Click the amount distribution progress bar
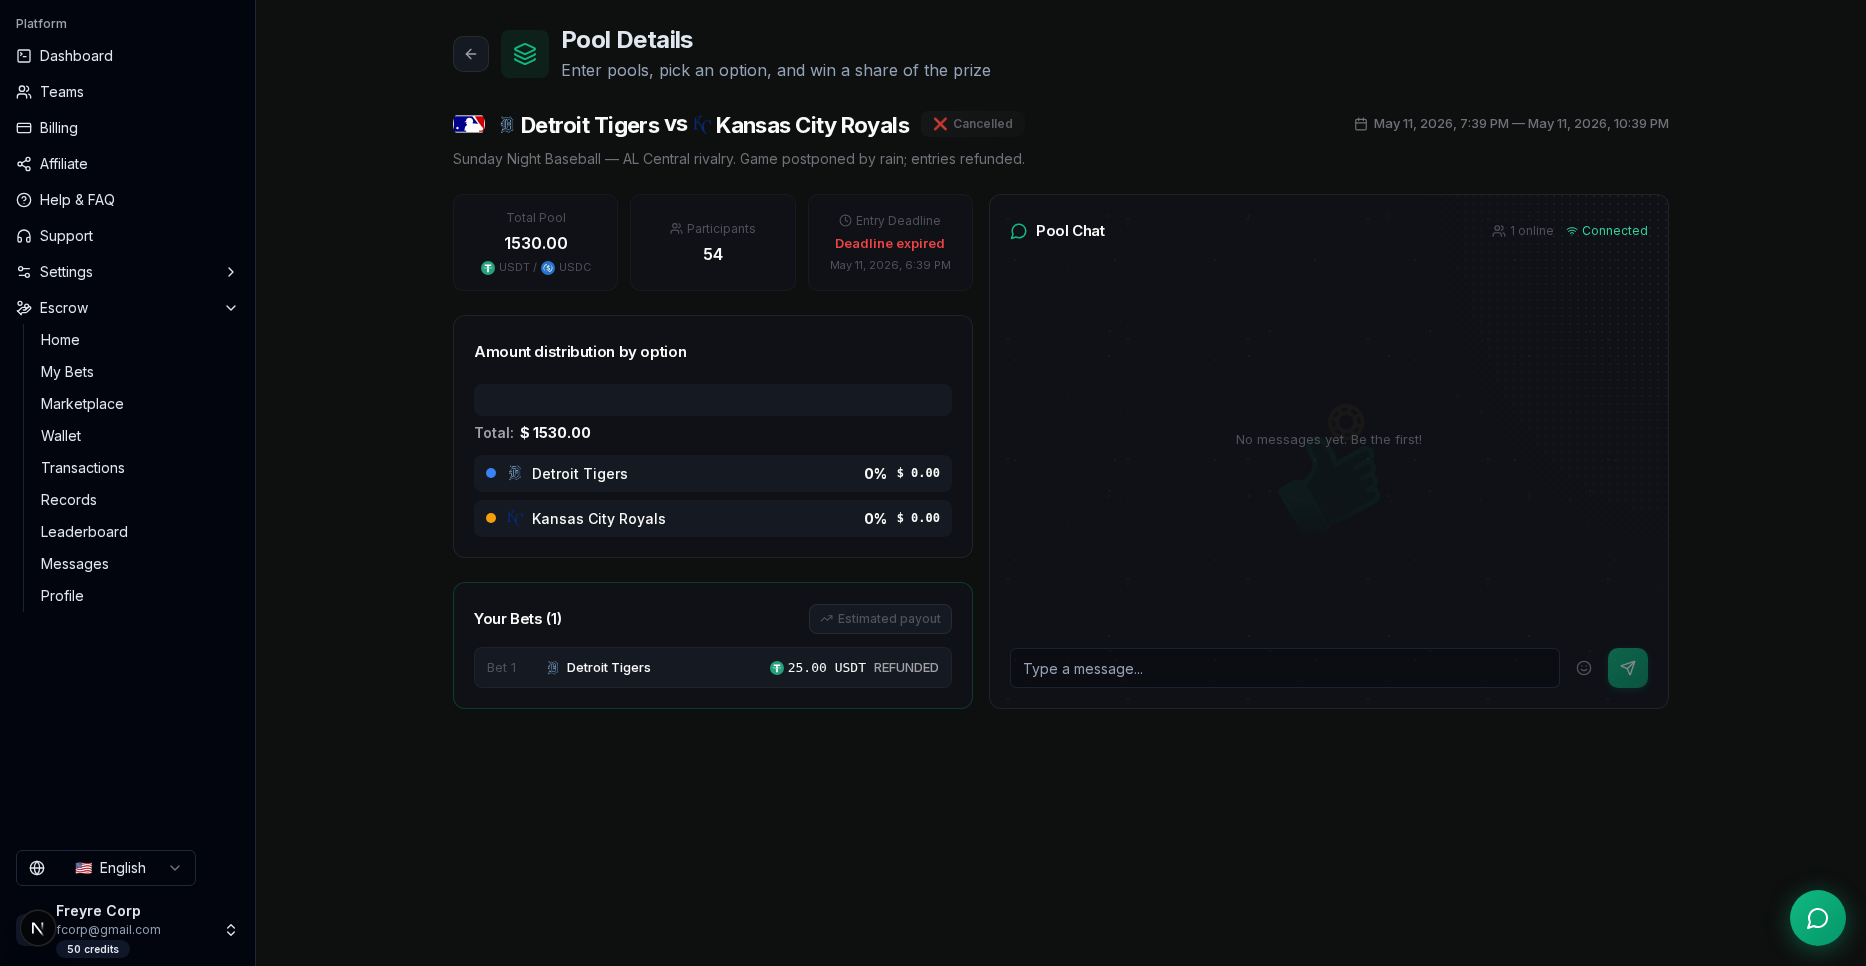The width and height of the screenshot is (1866, 966). click(713, 400)
